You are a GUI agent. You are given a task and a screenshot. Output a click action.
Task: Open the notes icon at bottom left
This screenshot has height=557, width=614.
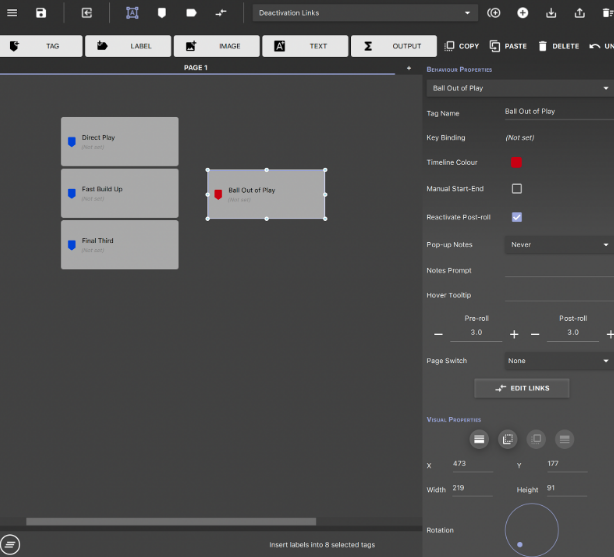(x=10, y=544)
